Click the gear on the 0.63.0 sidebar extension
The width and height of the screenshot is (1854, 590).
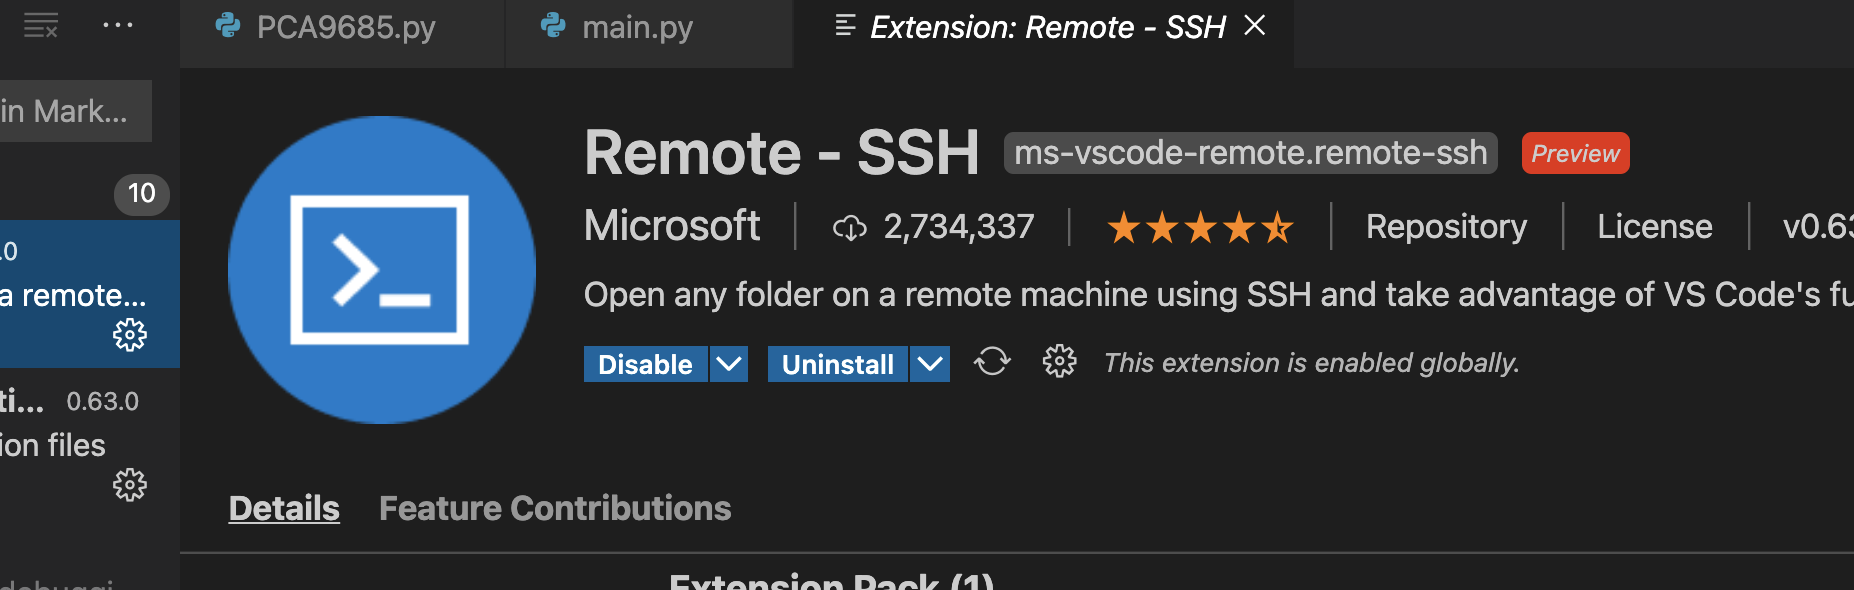130,485
